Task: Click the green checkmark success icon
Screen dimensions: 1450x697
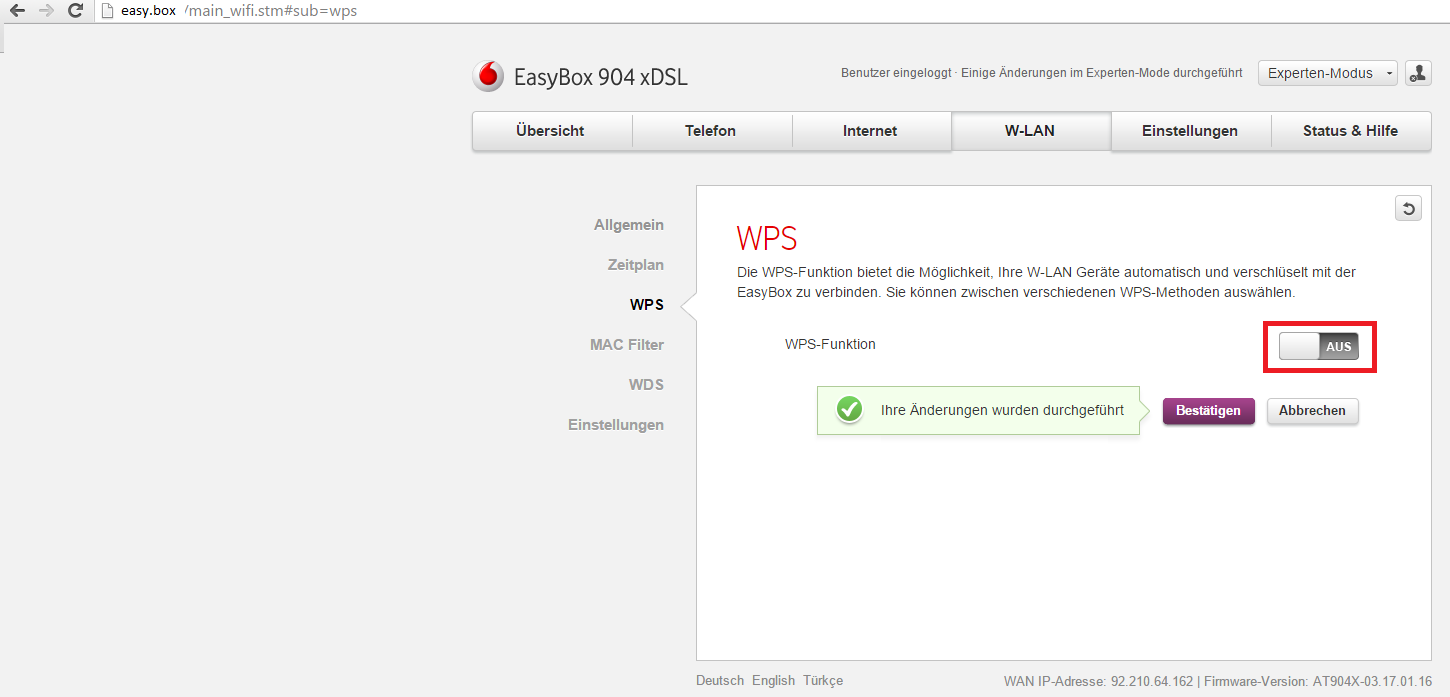Action: (x=849, y=410)
